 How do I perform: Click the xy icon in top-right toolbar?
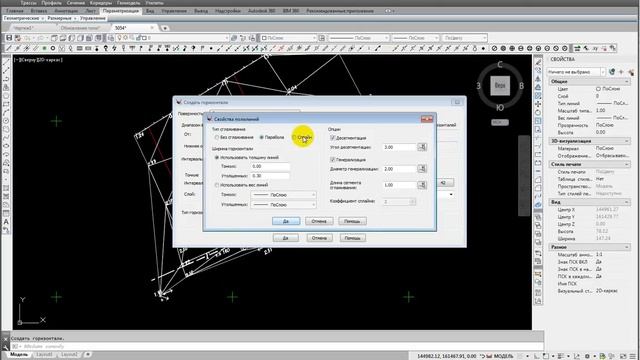(x=595, y=48)
